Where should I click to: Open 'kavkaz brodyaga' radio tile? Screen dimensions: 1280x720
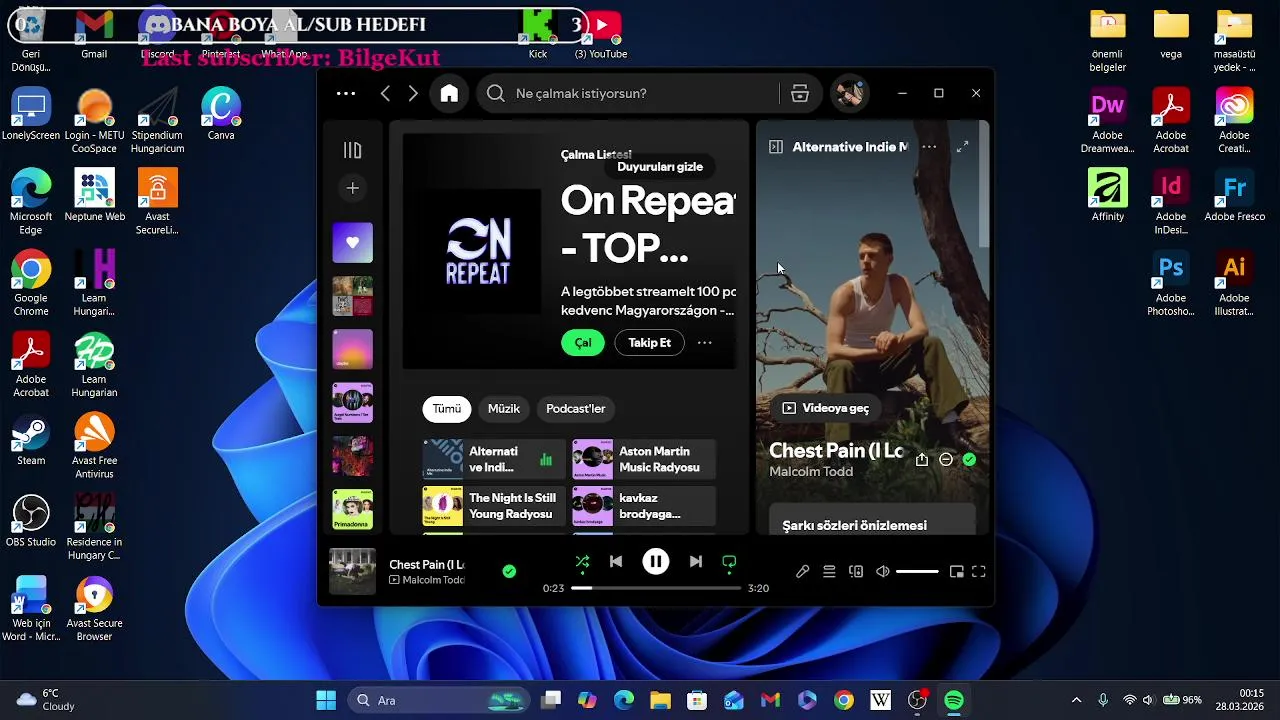tap(644, 506)
